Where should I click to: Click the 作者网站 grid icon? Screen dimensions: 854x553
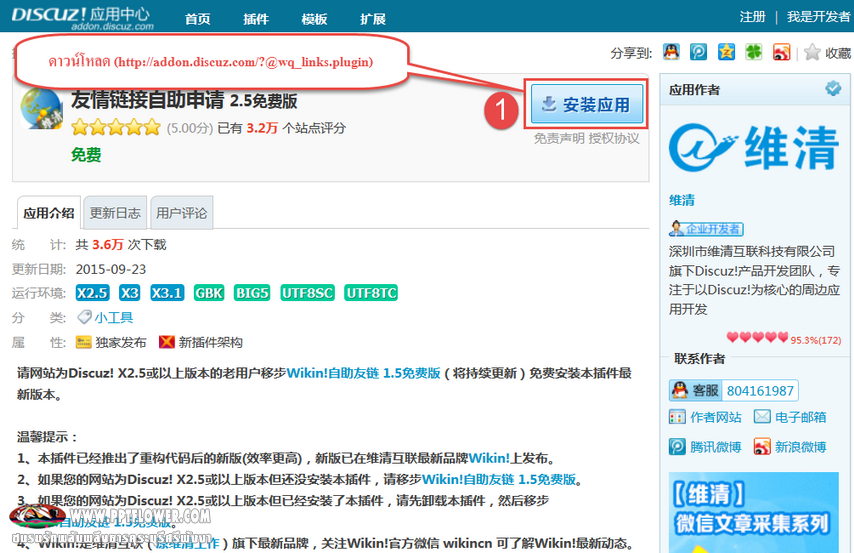point(677,417)
